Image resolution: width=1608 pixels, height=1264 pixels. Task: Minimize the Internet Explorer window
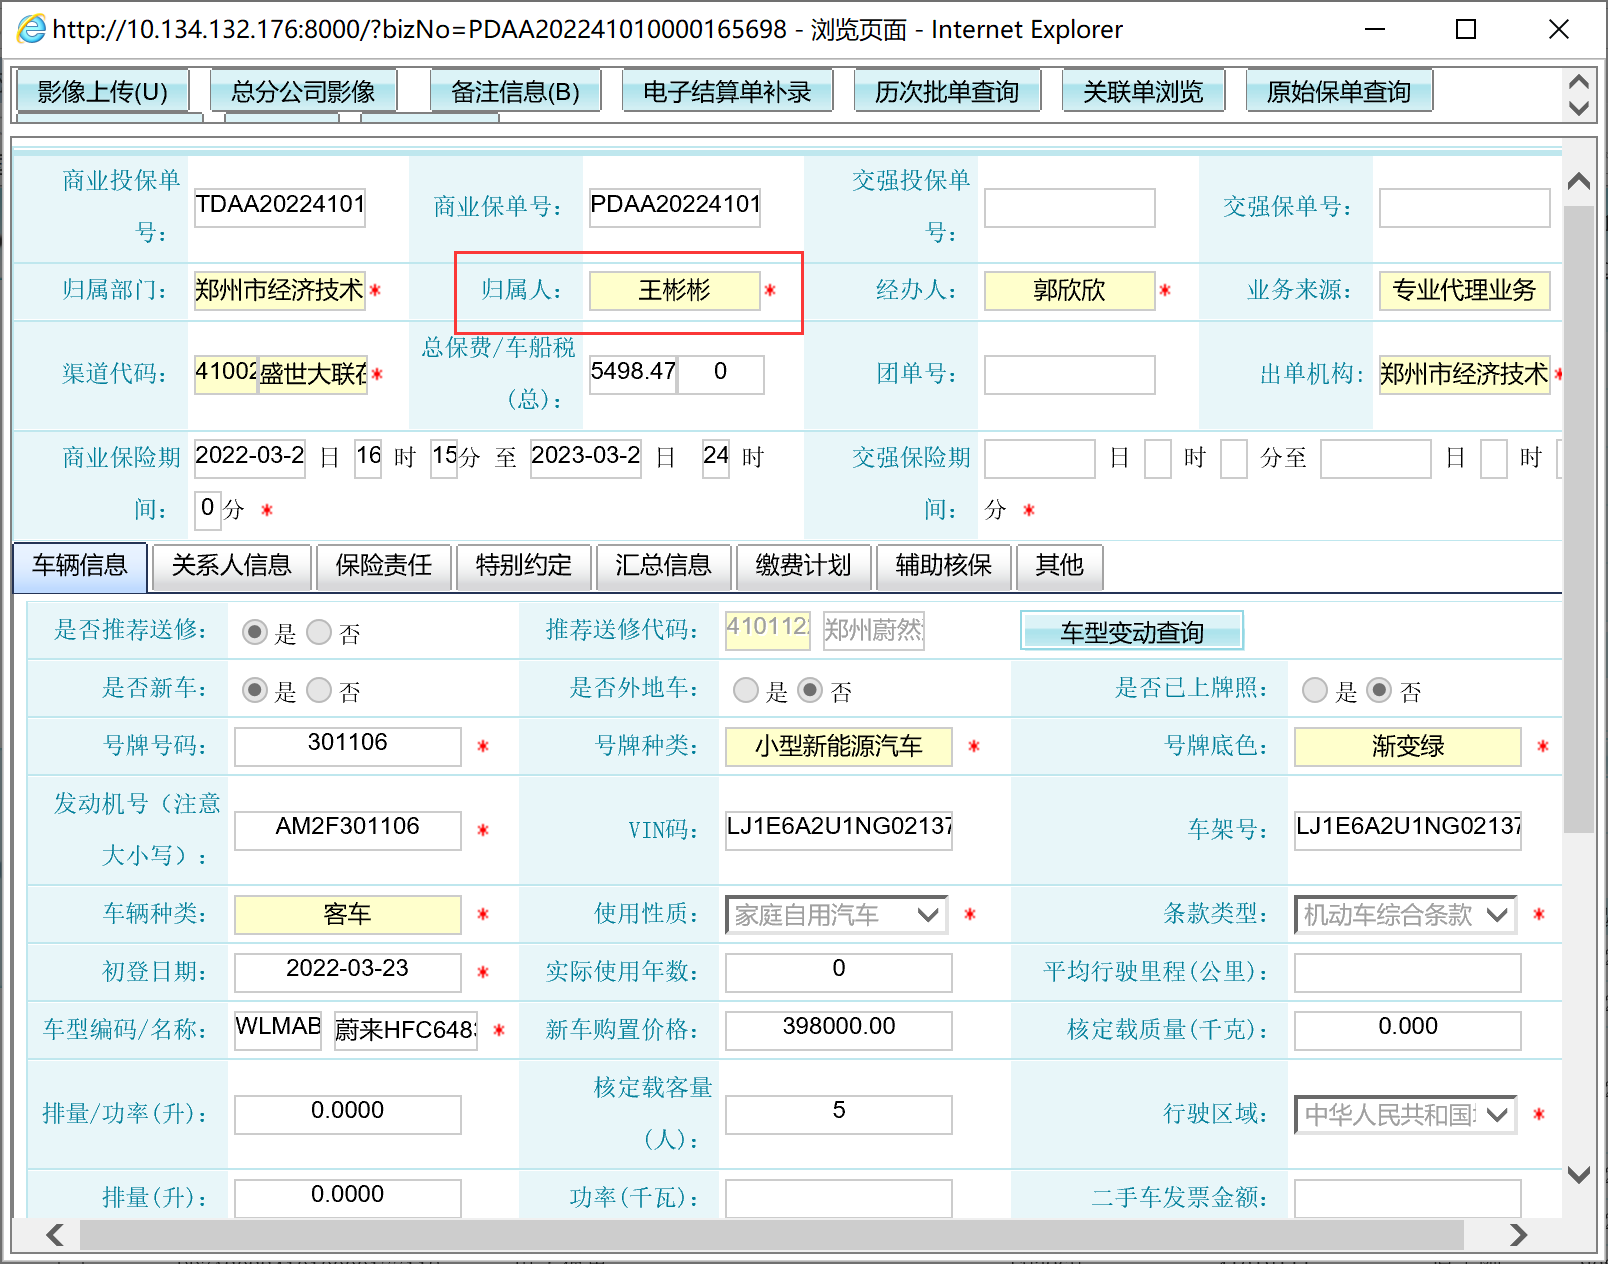pos(1375,29)
